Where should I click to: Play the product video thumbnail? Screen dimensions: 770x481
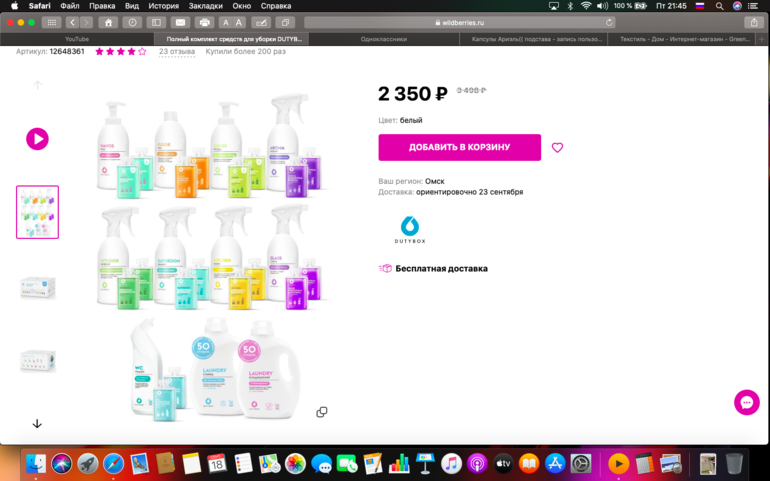[37, 139]
